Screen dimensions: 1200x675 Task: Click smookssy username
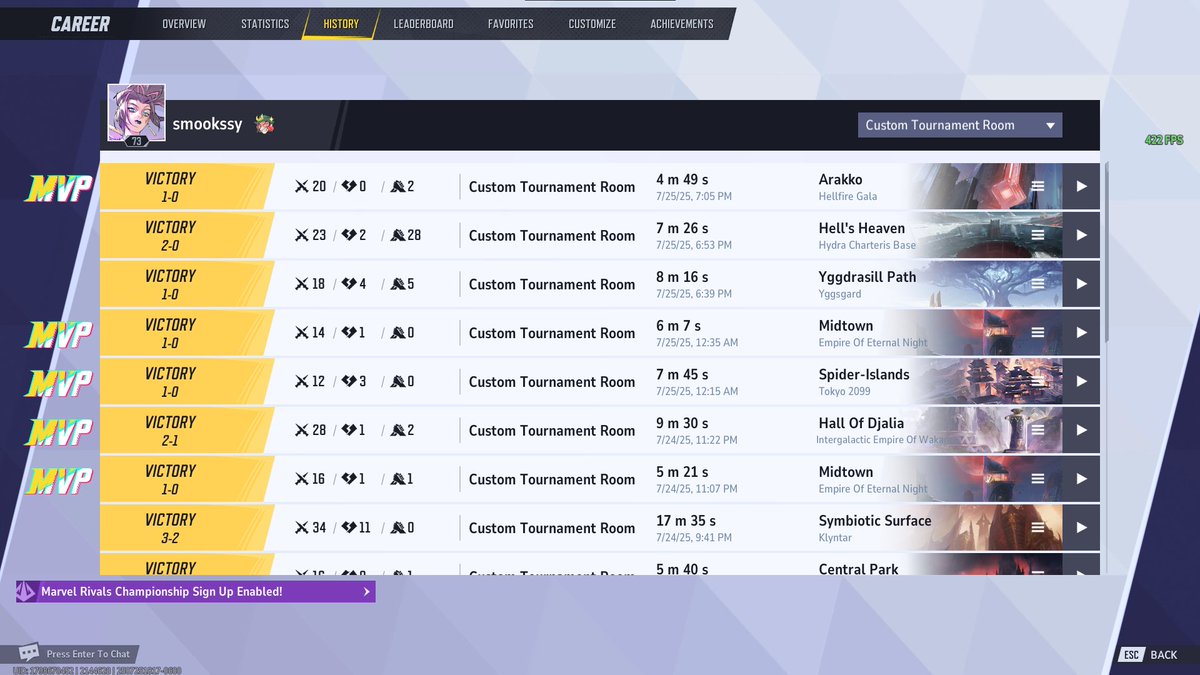(x=207, y=125)
